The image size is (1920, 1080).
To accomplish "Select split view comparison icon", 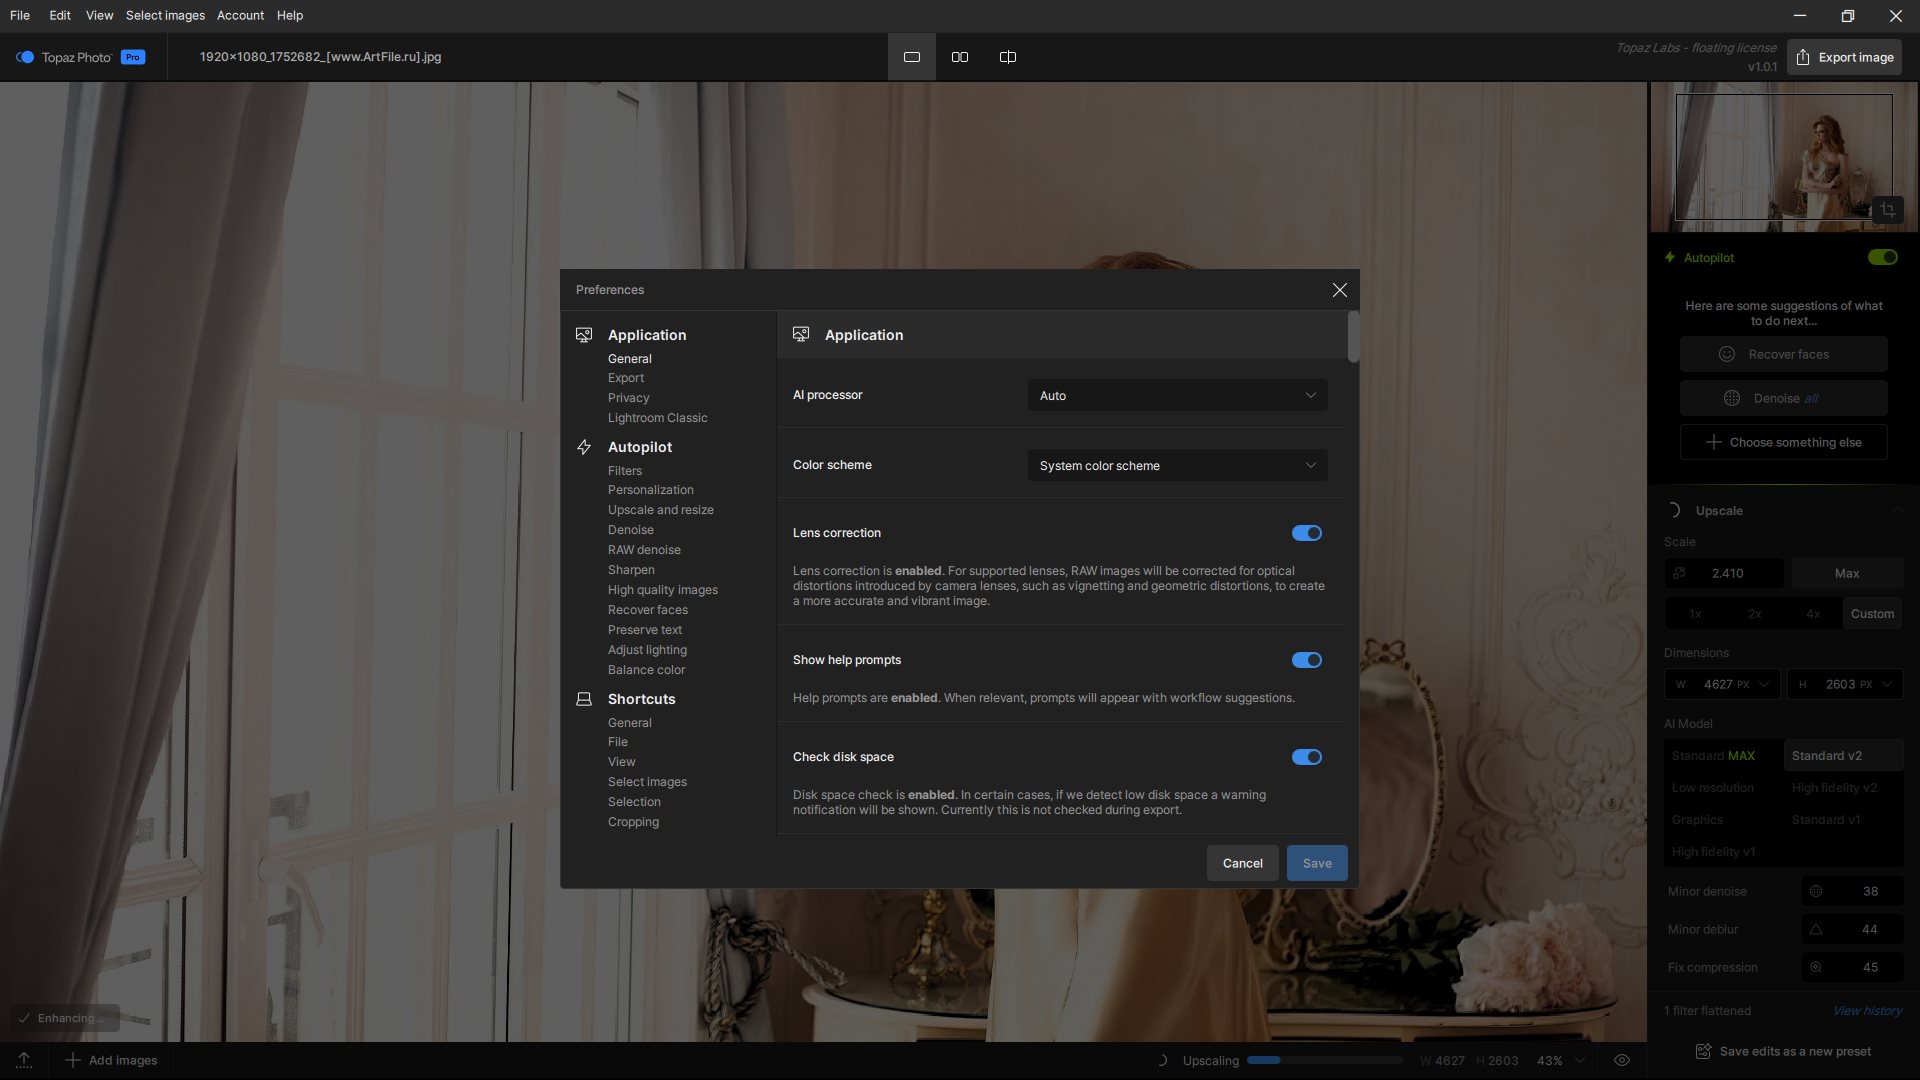I will point(1007,57).
